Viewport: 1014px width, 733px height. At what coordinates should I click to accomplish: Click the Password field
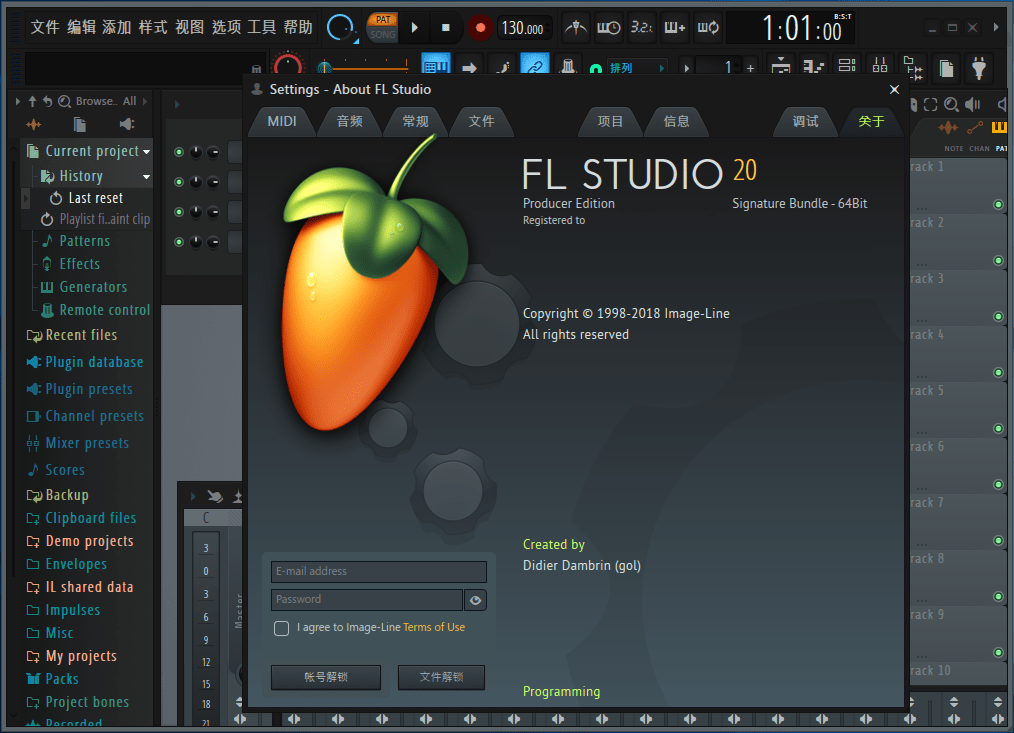click(367, 600)
